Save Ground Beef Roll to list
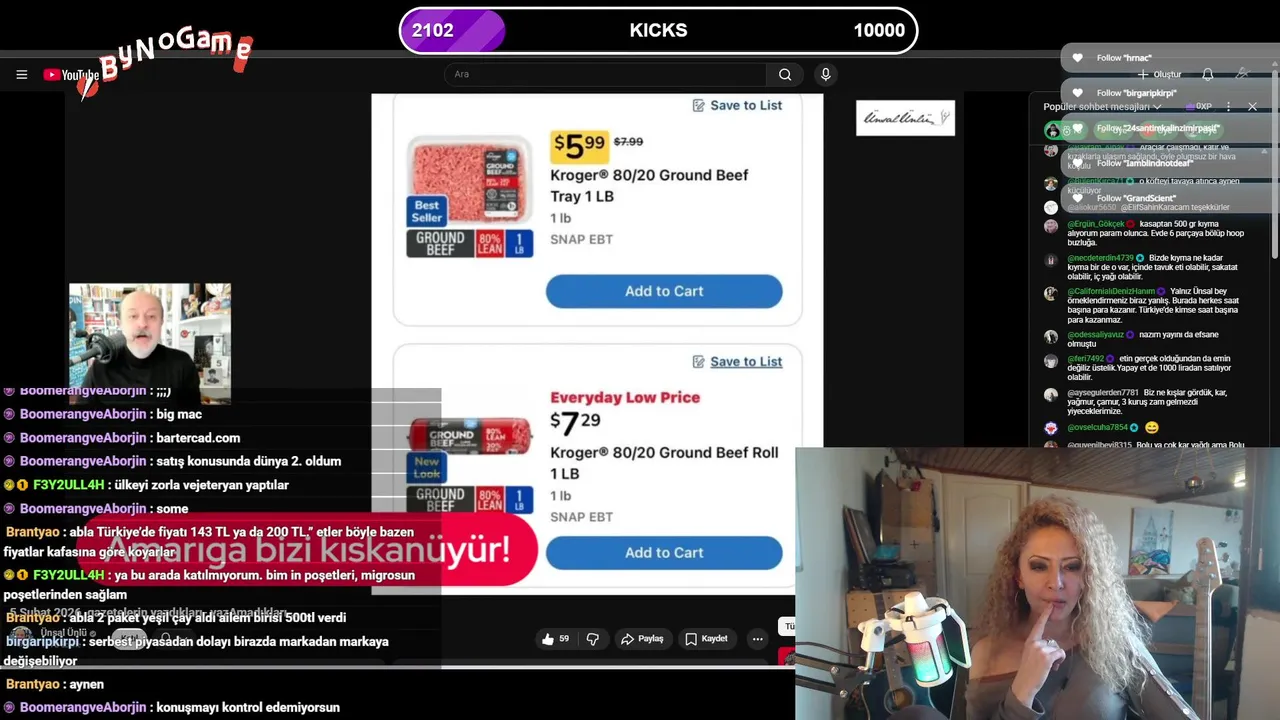The width and height of the screenshot is (1280, 720). click(x=737, y=362)
